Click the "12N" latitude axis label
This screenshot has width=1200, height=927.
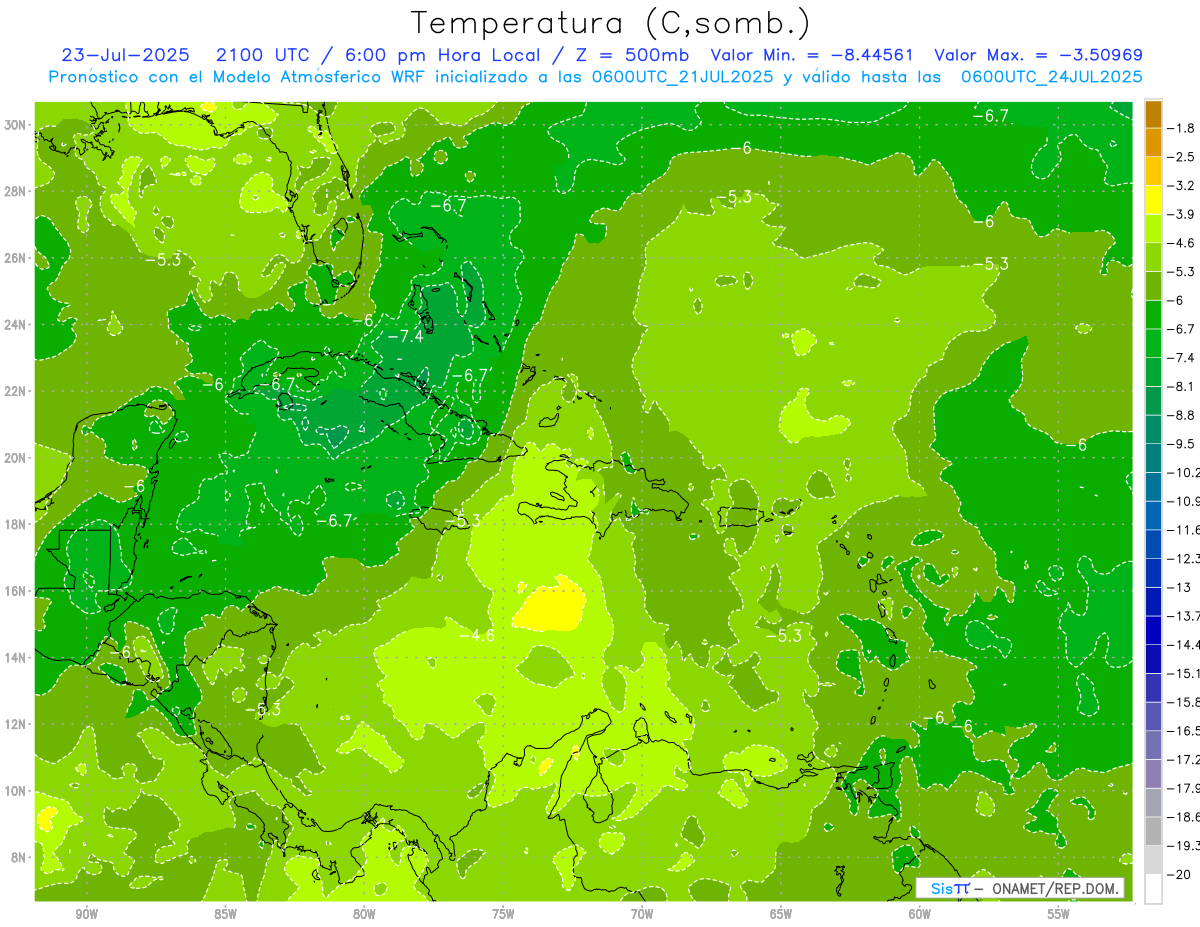[17, 724]
